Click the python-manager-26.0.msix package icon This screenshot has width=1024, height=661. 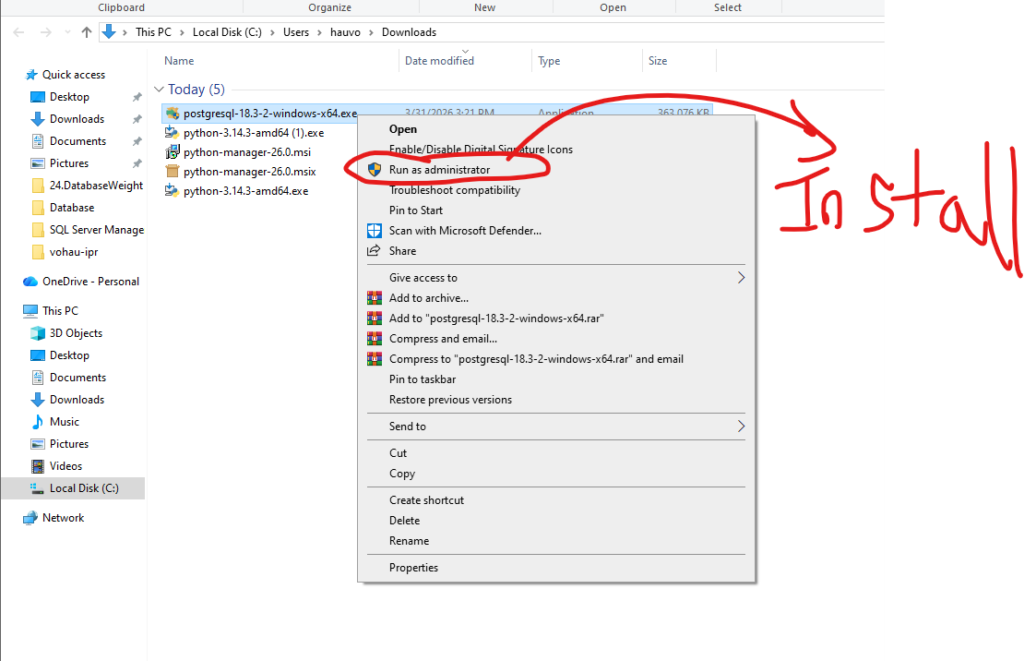[x=172, y=171]
